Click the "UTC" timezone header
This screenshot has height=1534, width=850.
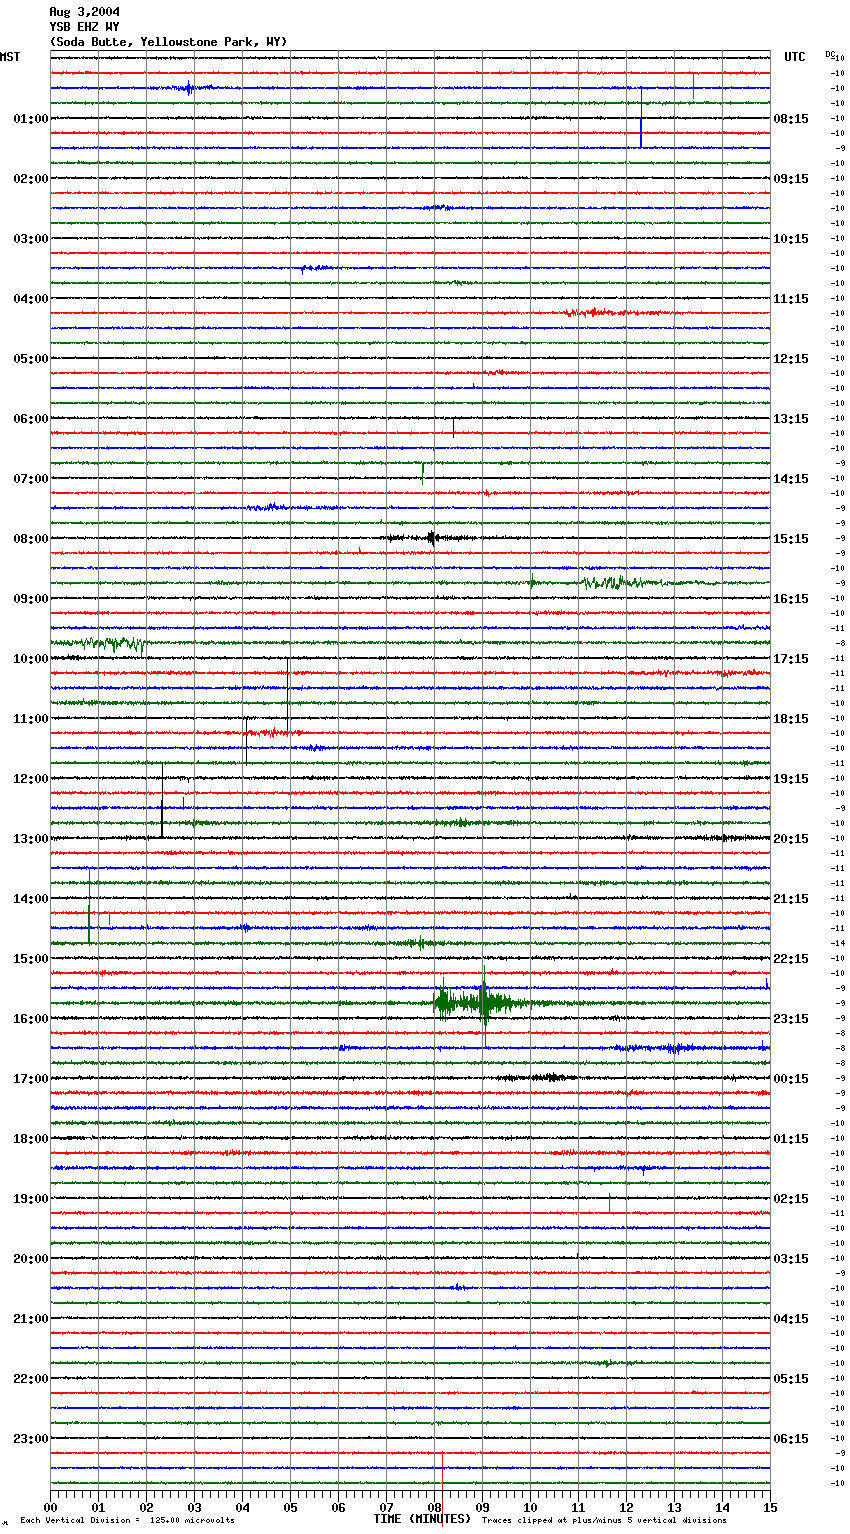[795, 57]
